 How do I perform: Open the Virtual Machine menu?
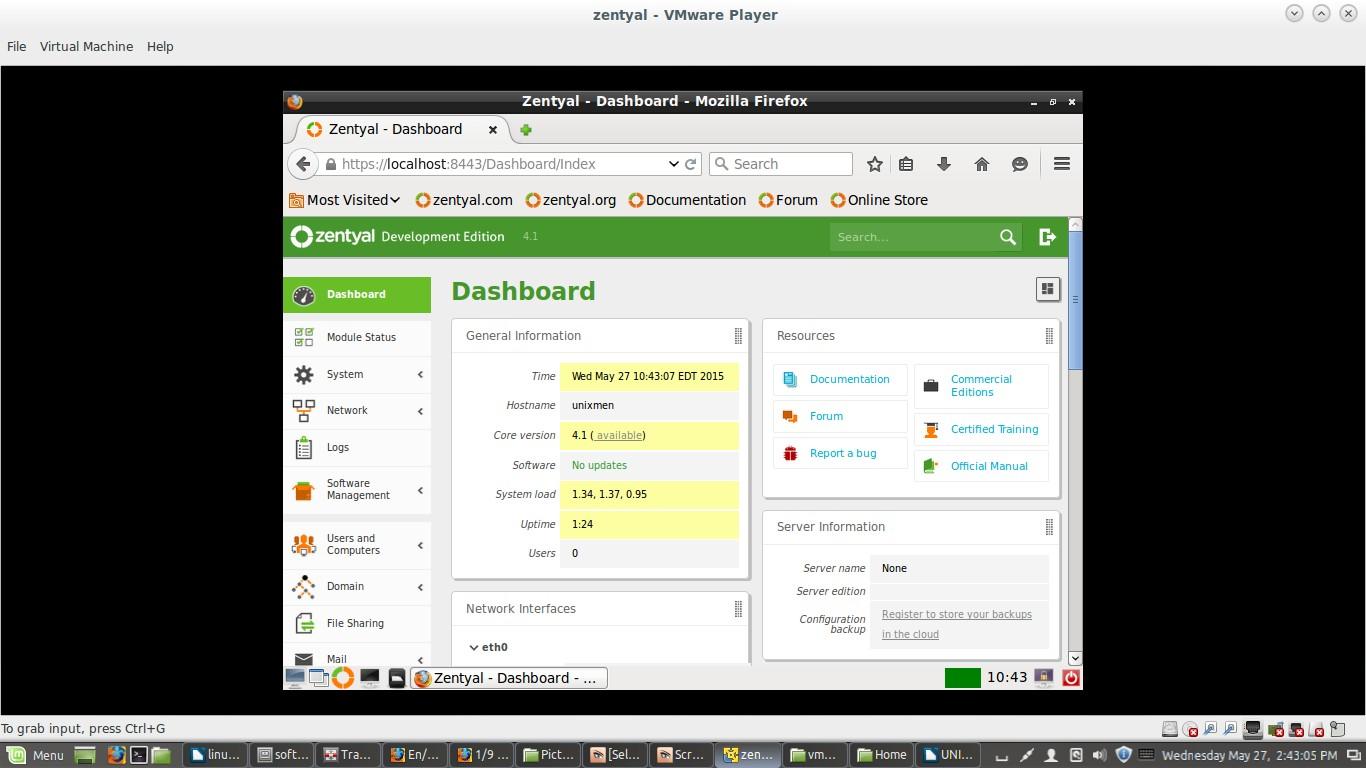[86, 46]
